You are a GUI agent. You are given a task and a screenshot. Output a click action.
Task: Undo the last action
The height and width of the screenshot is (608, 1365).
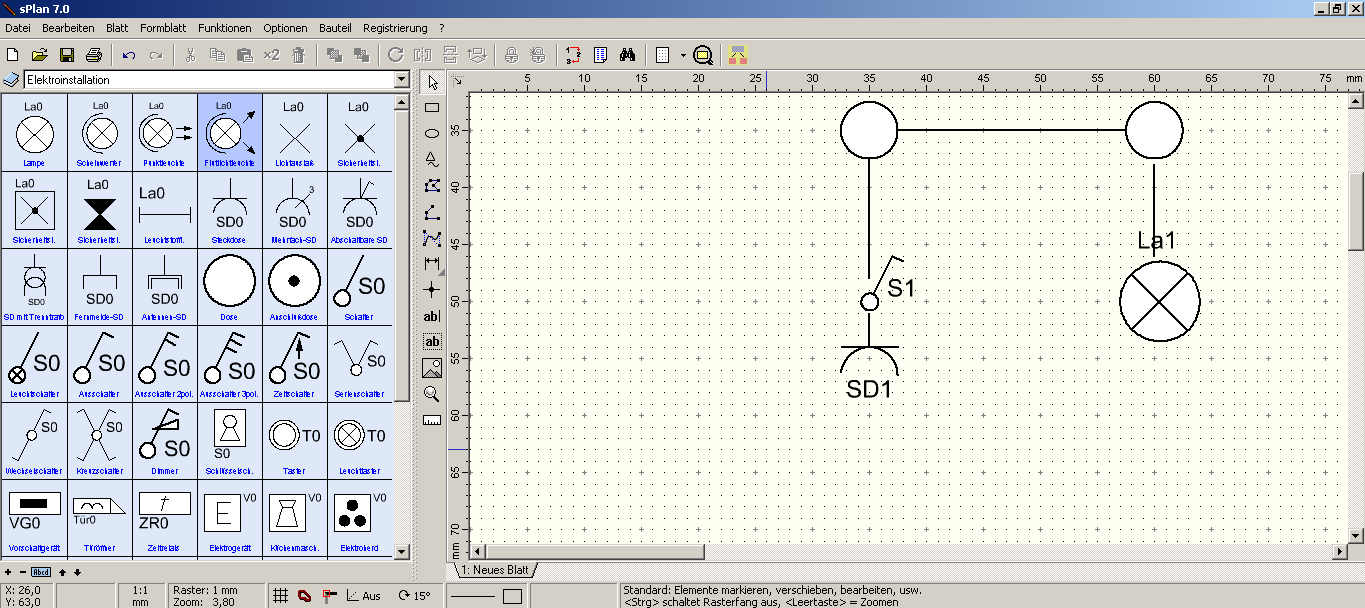point(129,55)
